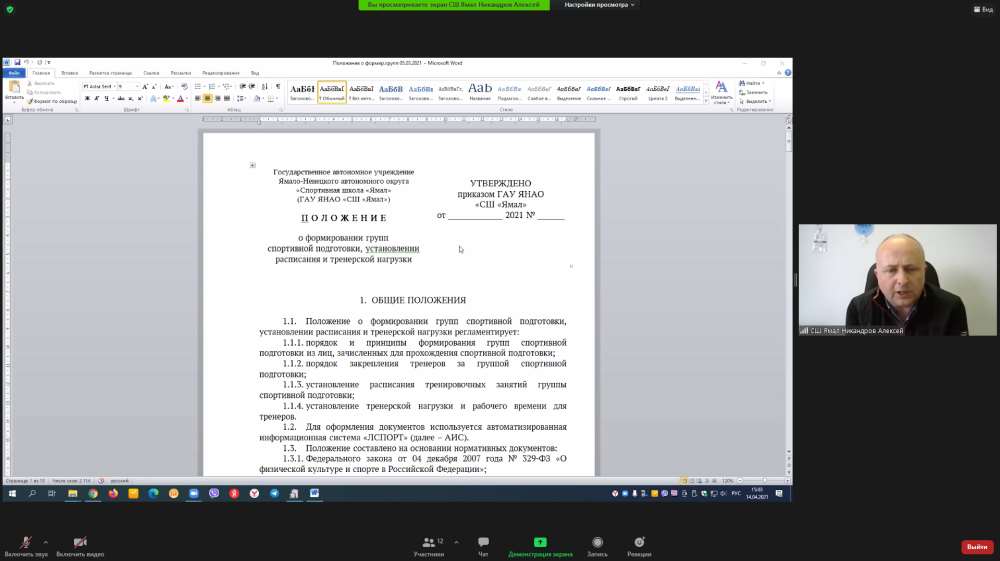Open Telegram from the taskbar

tap(274, 493)
